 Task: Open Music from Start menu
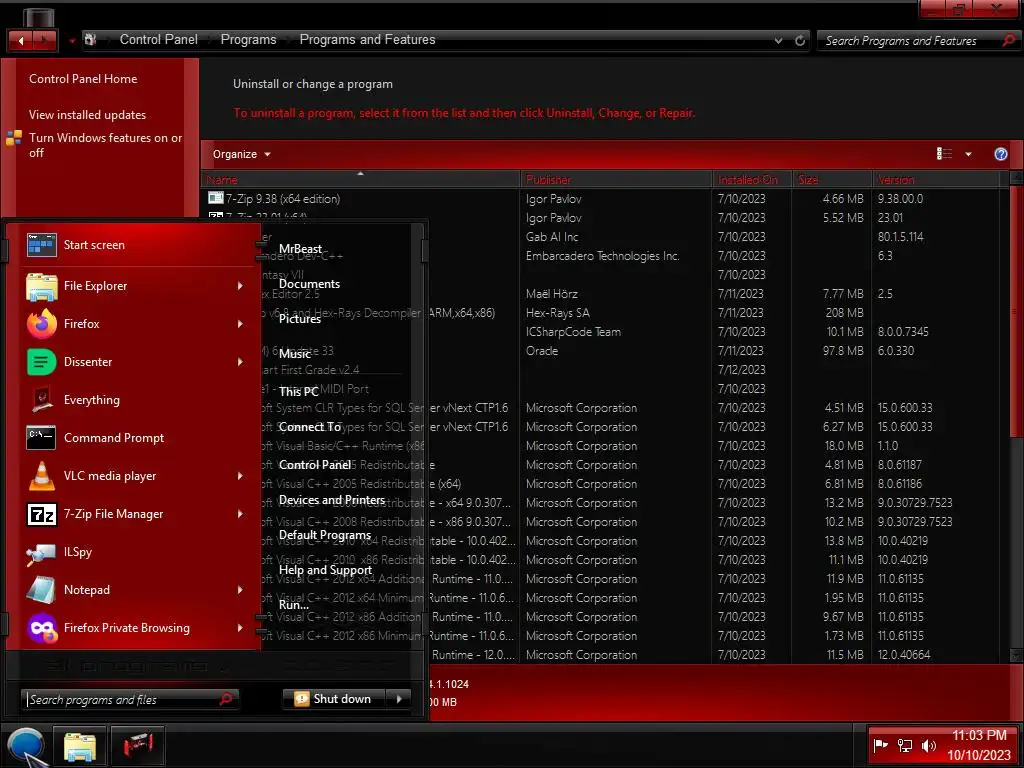(x=295, y=354)
